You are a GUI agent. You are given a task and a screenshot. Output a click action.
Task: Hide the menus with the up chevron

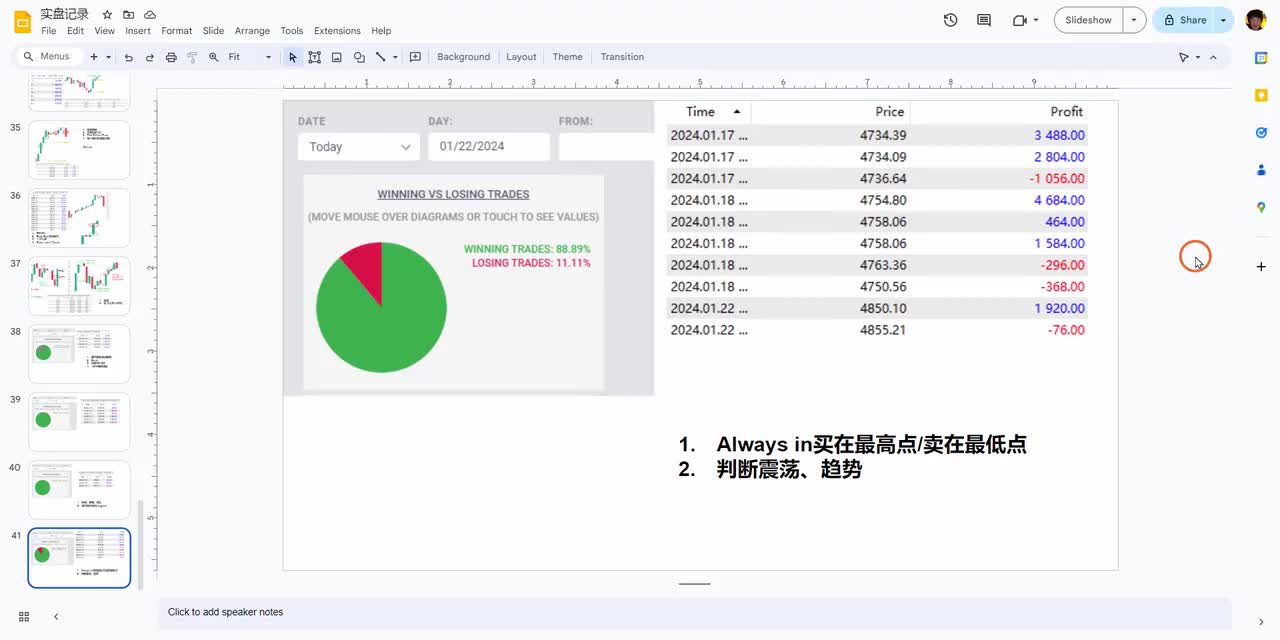[x=1214, y=57]
